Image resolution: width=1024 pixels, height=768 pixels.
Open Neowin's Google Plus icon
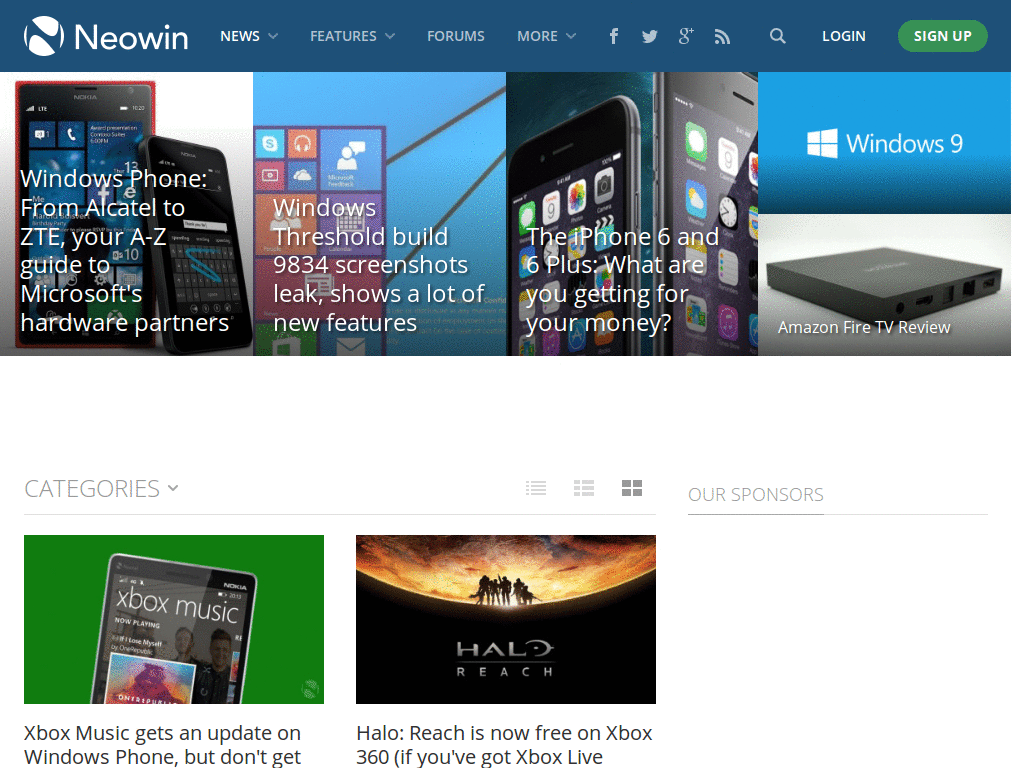click(686, 36)
